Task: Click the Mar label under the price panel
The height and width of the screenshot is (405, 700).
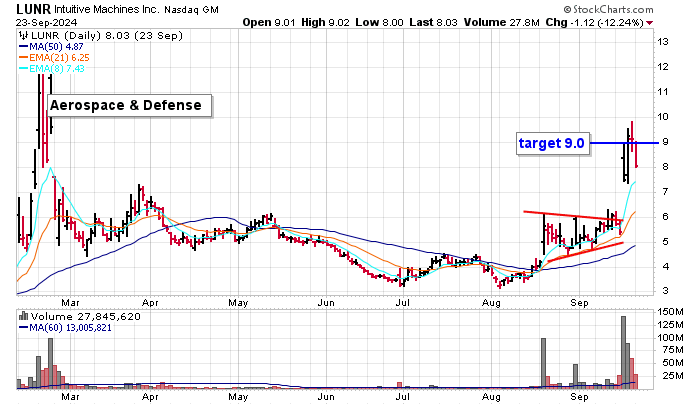Action: [71, 303]
